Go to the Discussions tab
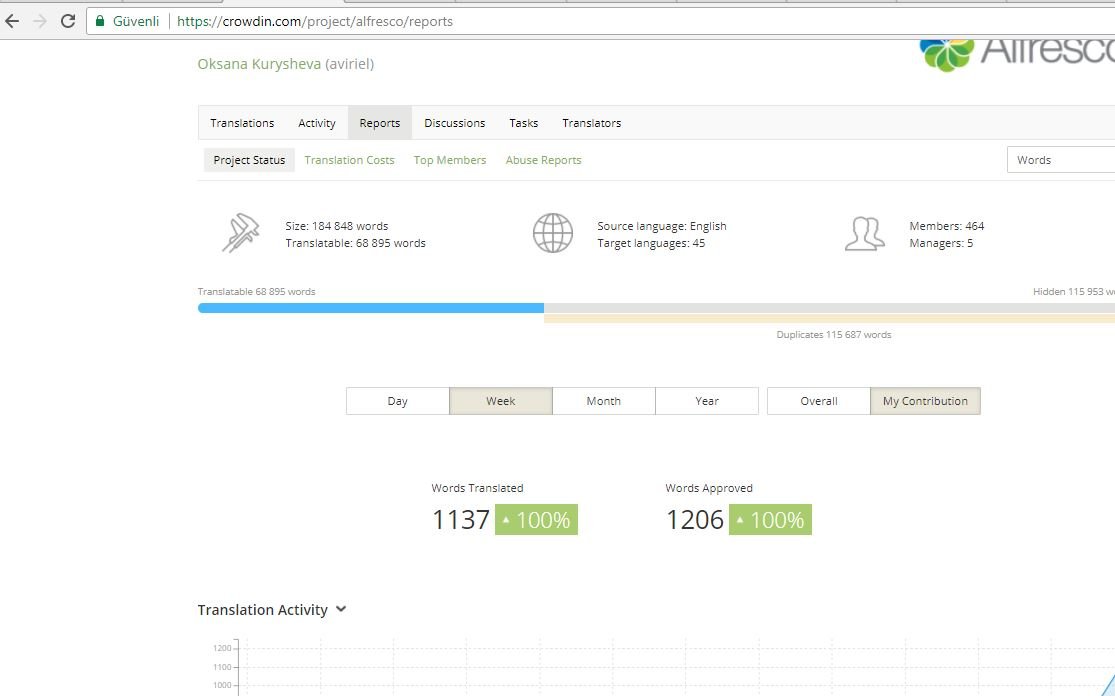 click(x=454, y=123)
